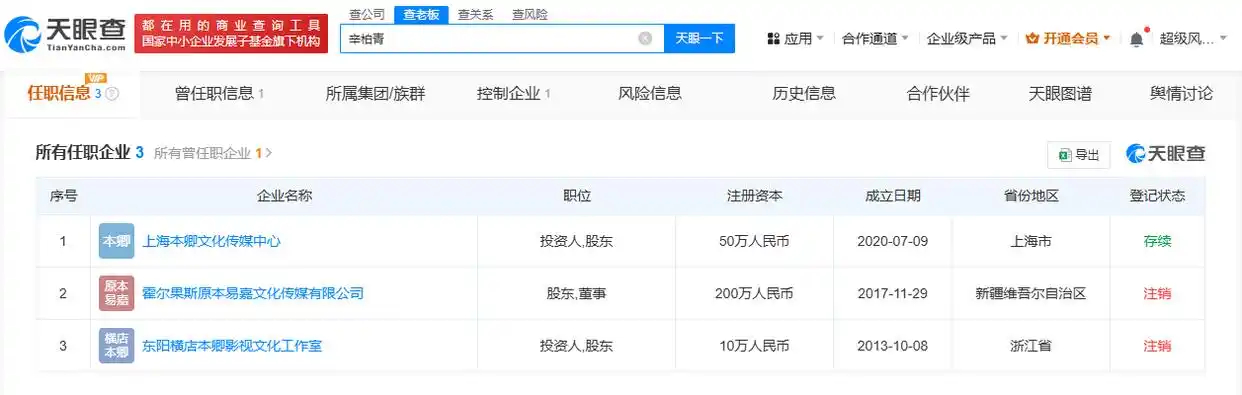Switch to the 查关系 search tab

tap(475, 14)
